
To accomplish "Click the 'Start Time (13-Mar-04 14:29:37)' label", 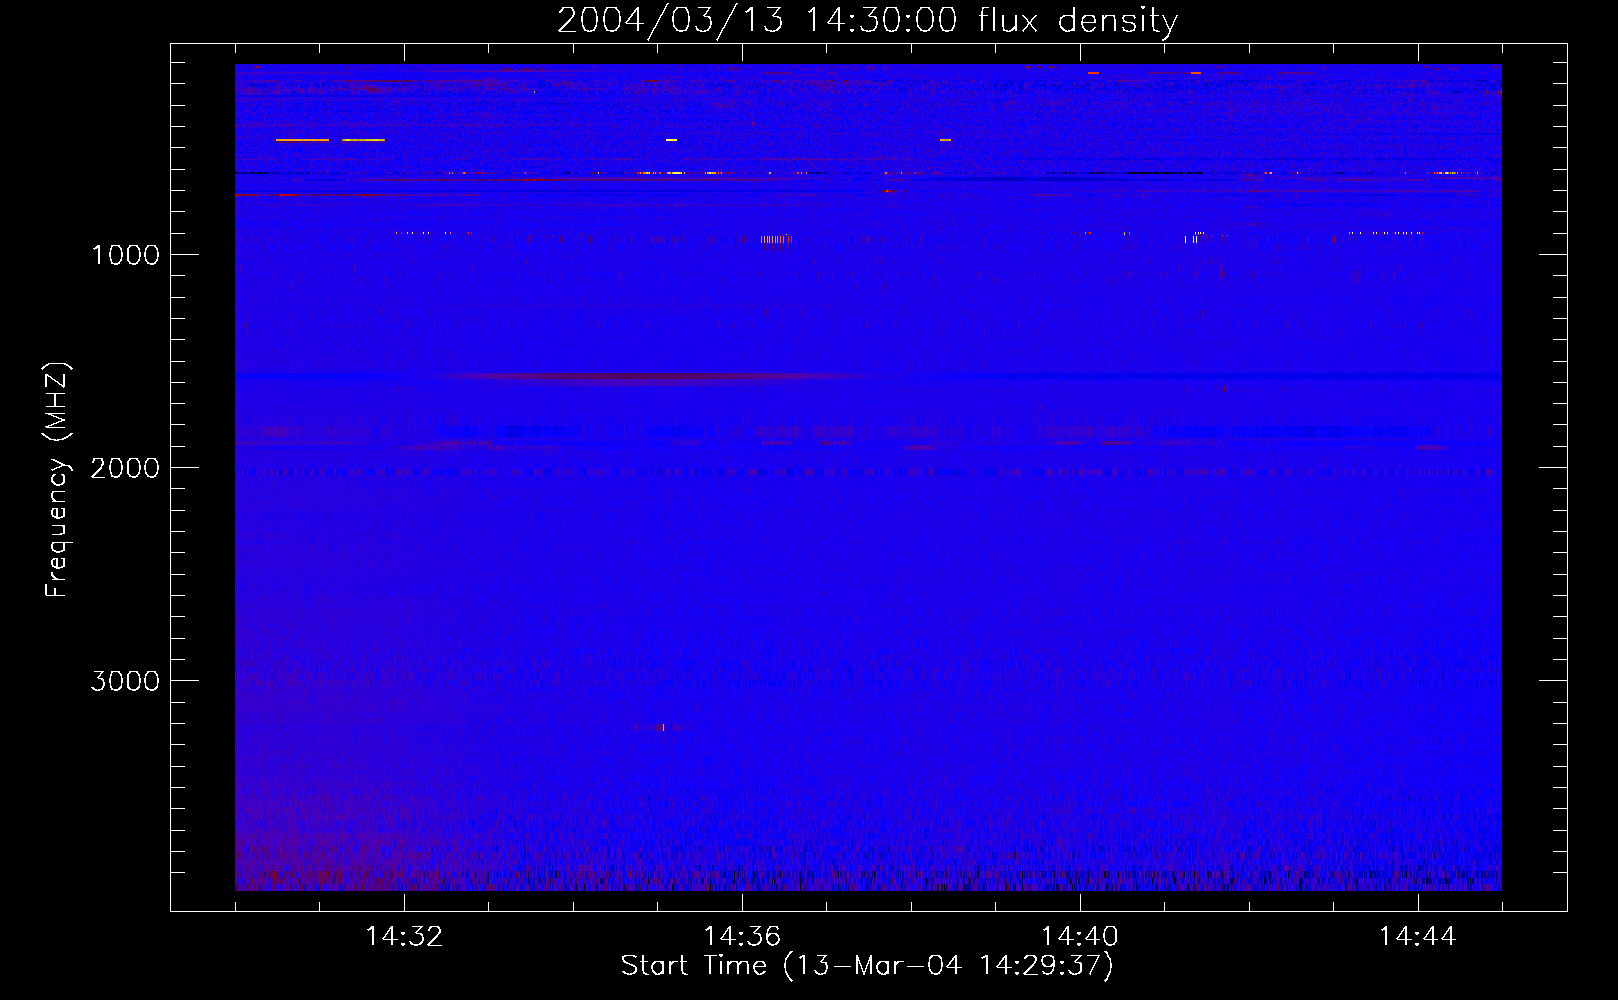I will 867,966.
